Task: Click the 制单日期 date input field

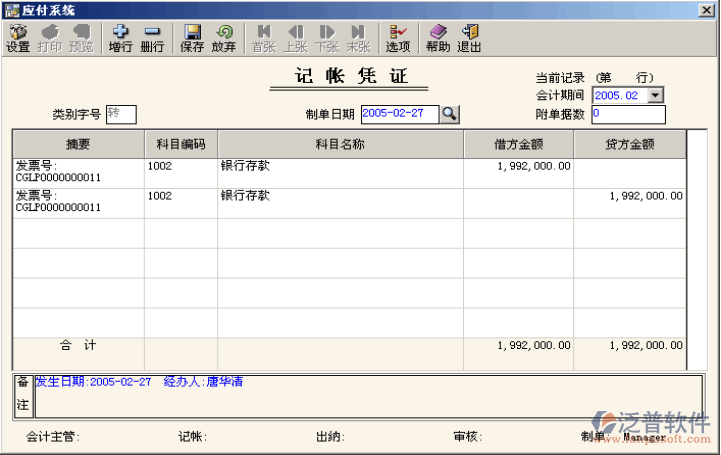Action: [399, 114]
